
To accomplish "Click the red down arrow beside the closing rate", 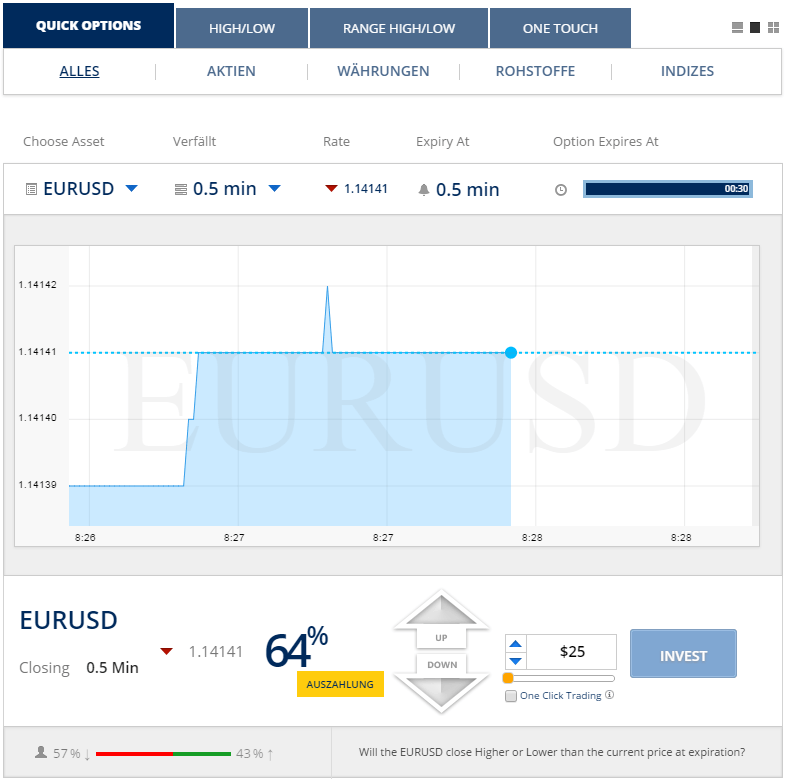I will pos(166,651).
